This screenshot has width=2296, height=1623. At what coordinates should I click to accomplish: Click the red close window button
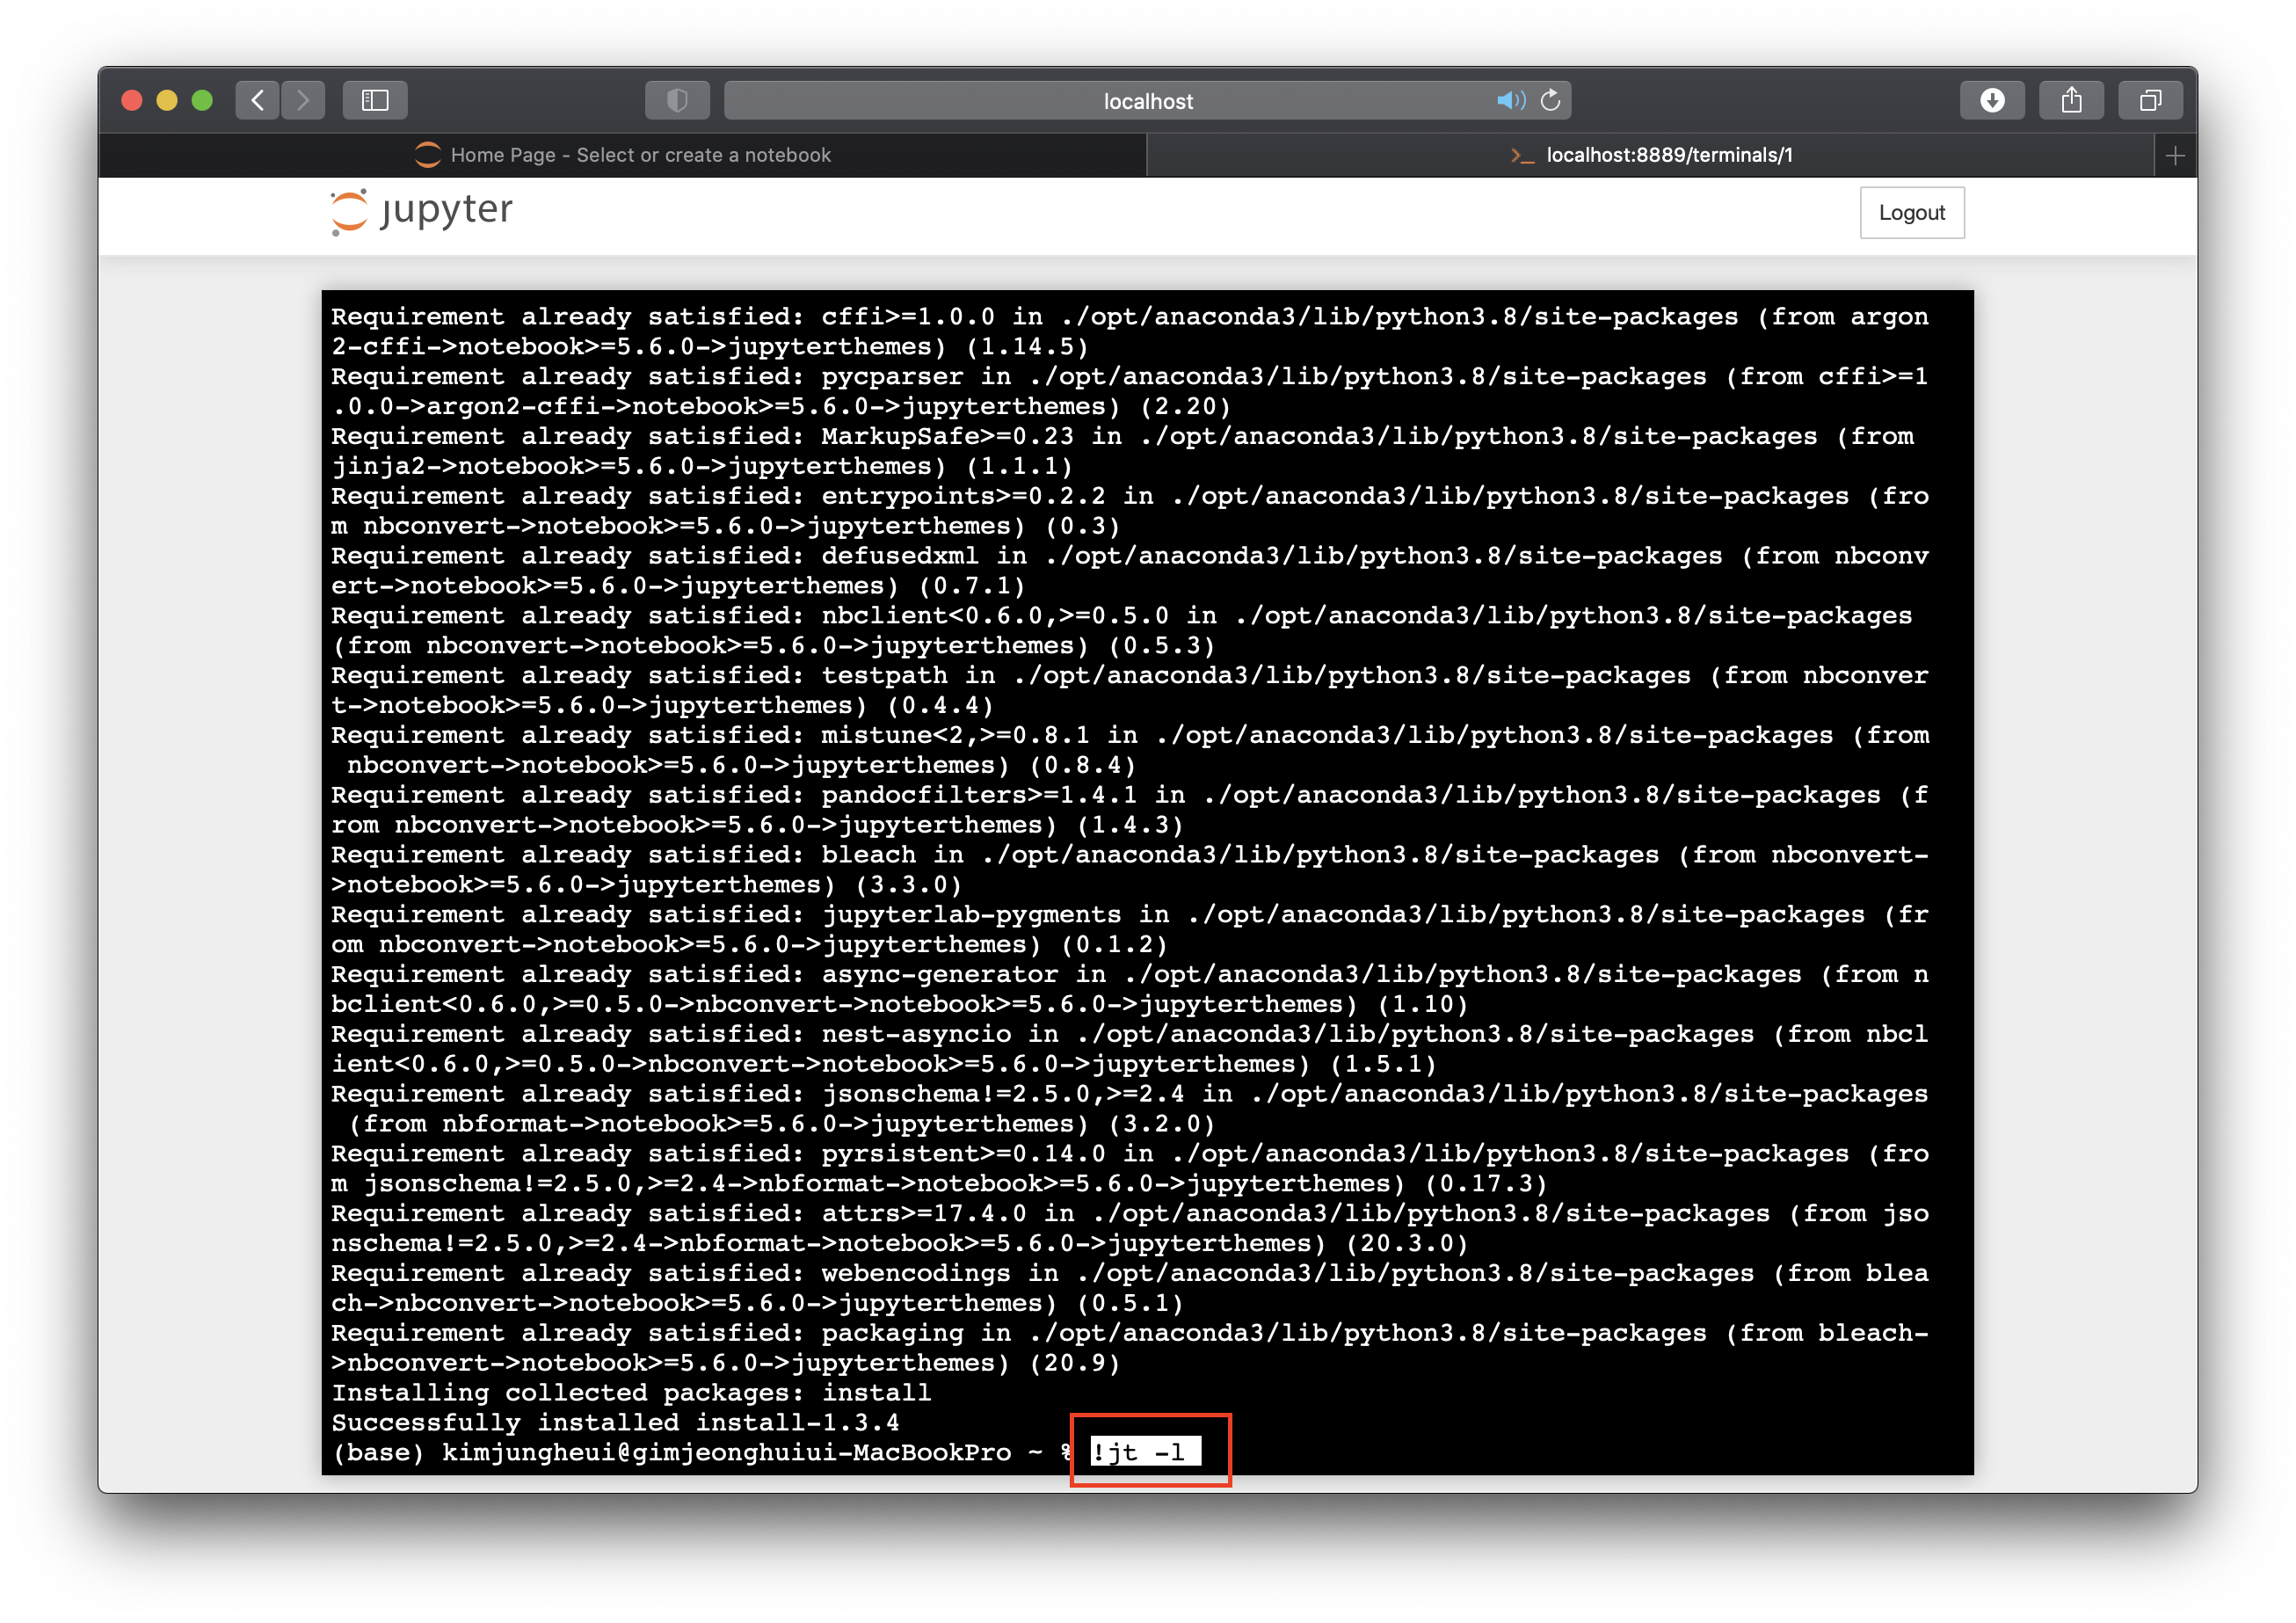[131, 100]
